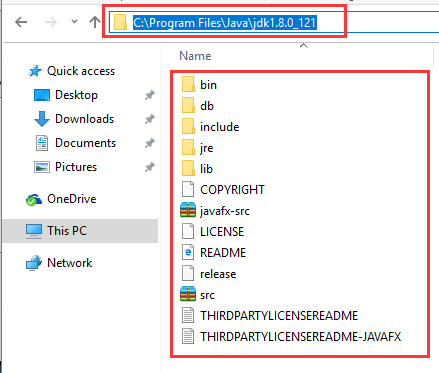Open Pictures in the sidebar

[x=76, y=167]
